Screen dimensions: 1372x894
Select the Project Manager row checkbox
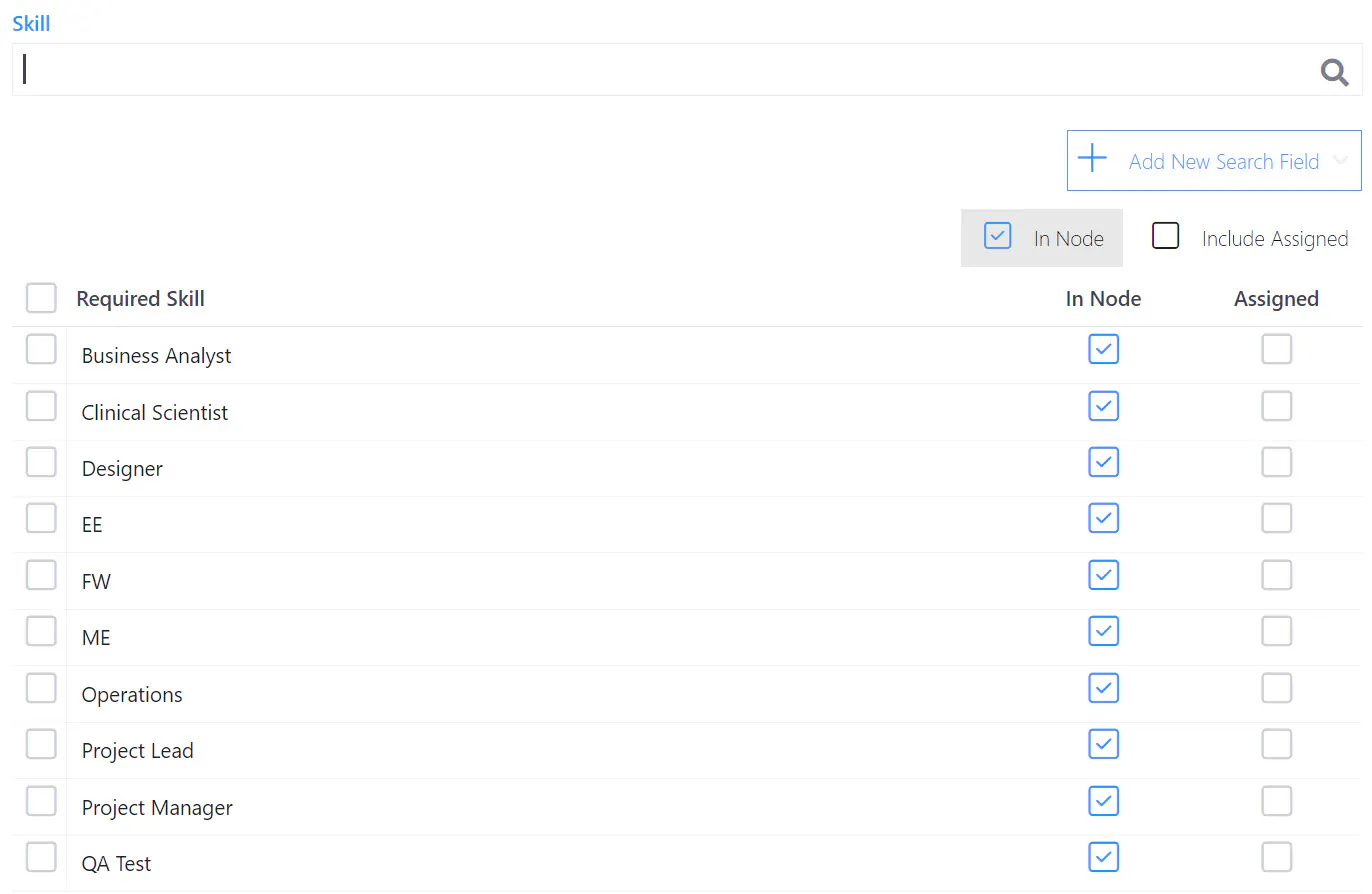(41, 801)
